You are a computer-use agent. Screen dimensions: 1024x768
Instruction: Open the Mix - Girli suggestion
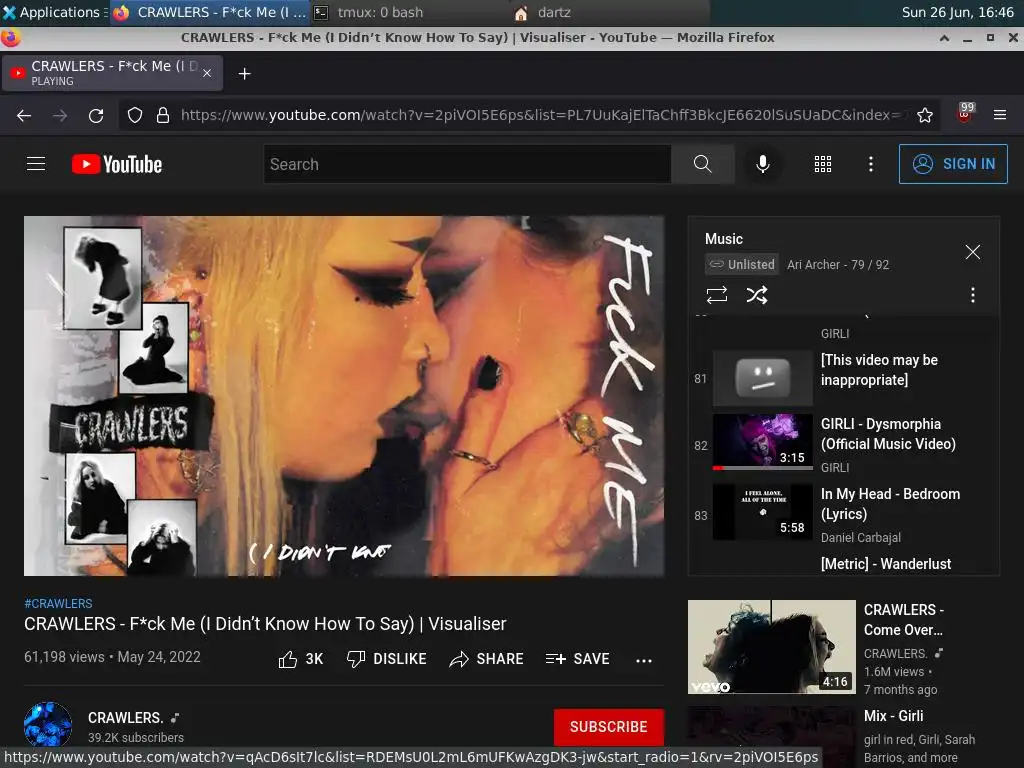pyautogui.click(x=893, y=716)
